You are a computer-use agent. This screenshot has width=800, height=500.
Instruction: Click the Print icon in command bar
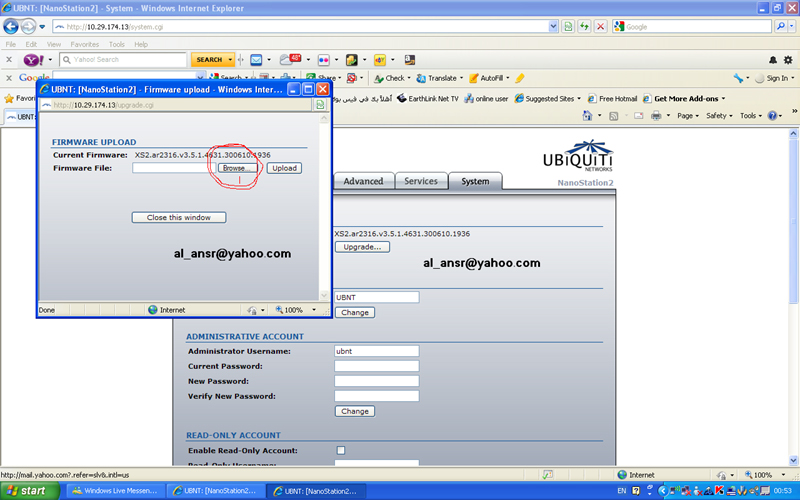tap(656, 116)
